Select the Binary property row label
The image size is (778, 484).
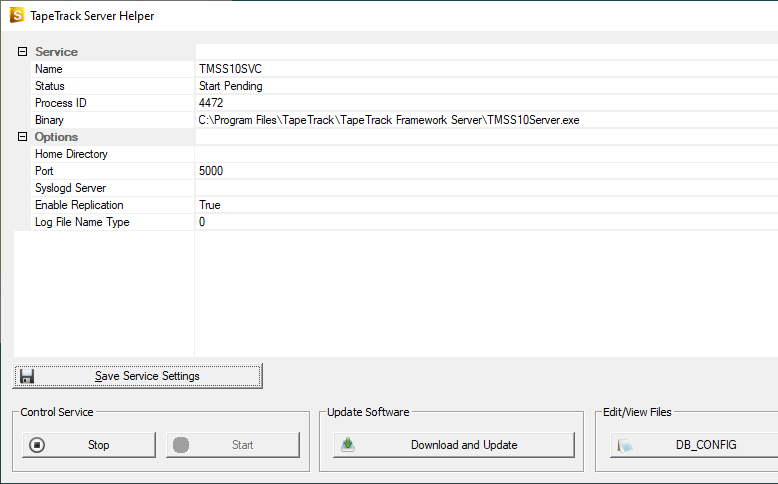point(49,120)
